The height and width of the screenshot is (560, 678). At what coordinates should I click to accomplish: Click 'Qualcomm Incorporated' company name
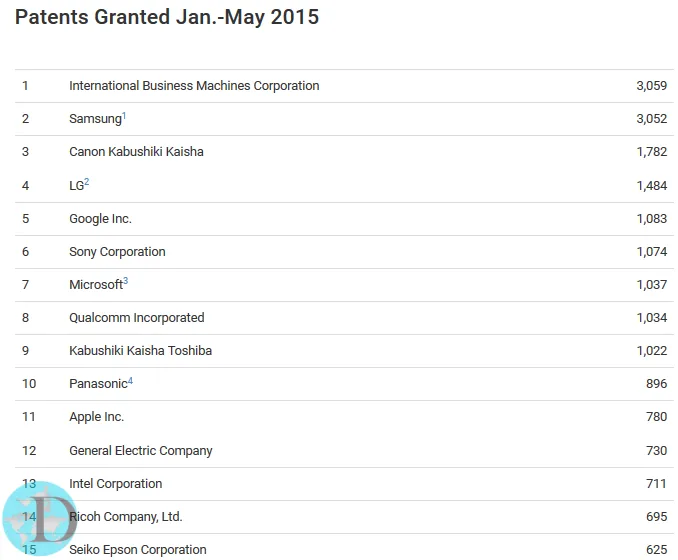pos(137,317)
